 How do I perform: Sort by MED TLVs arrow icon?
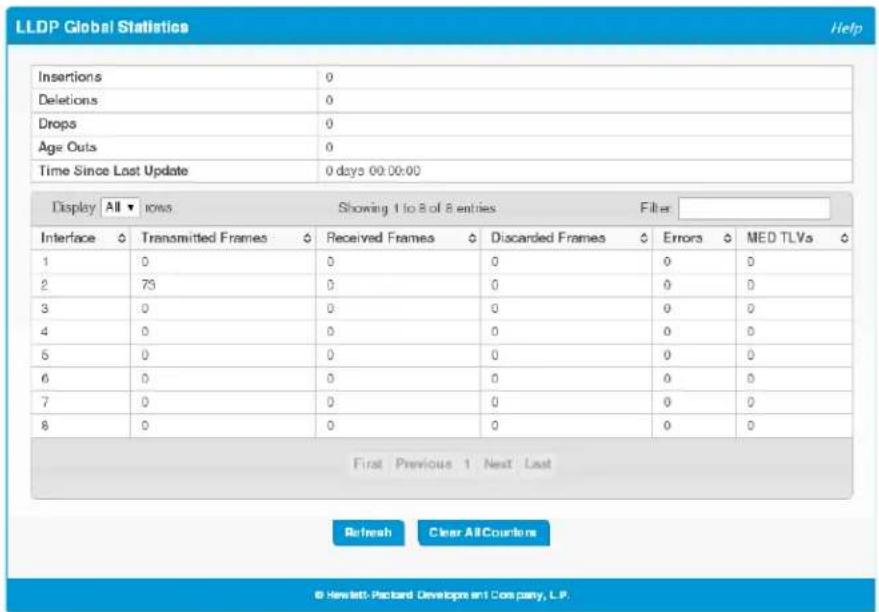tap(844, 238)
